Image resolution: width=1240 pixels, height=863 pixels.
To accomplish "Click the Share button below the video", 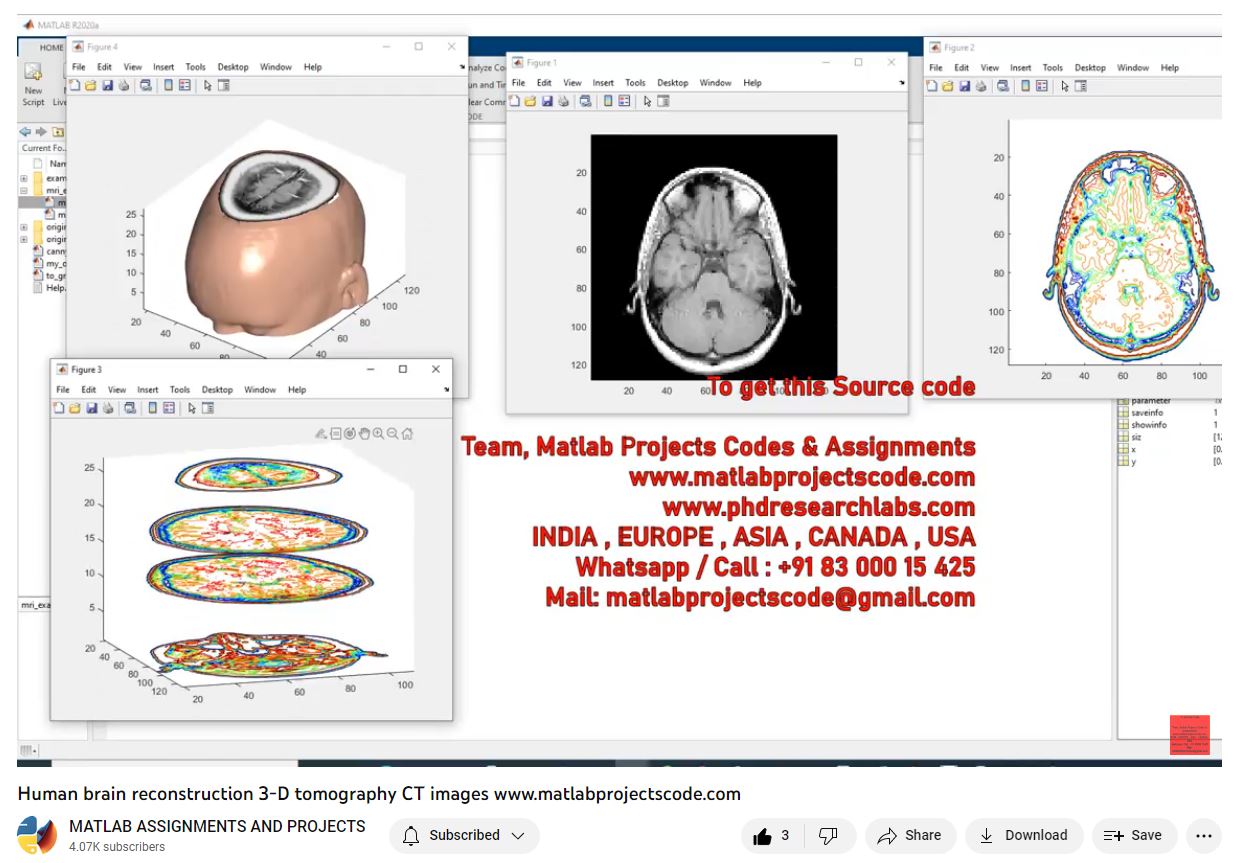I will [x=910, y=836].
